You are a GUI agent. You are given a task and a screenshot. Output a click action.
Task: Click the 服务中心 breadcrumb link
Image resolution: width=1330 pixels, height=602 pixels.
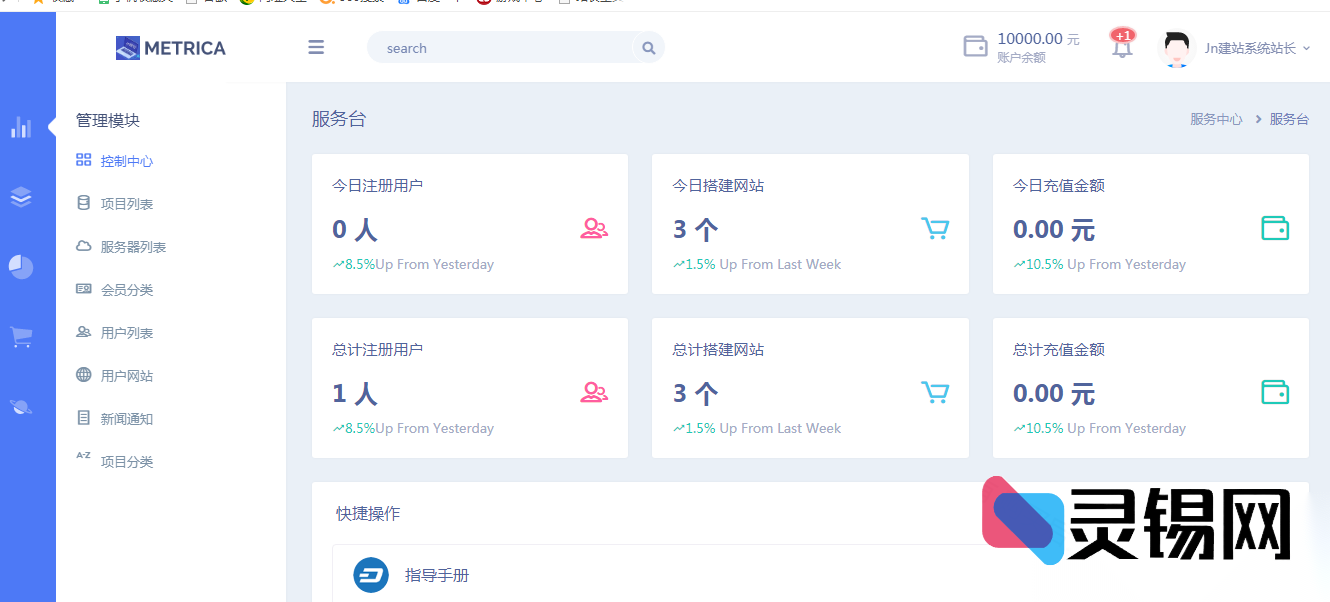pyautogui.click(x=1215, y=118)
